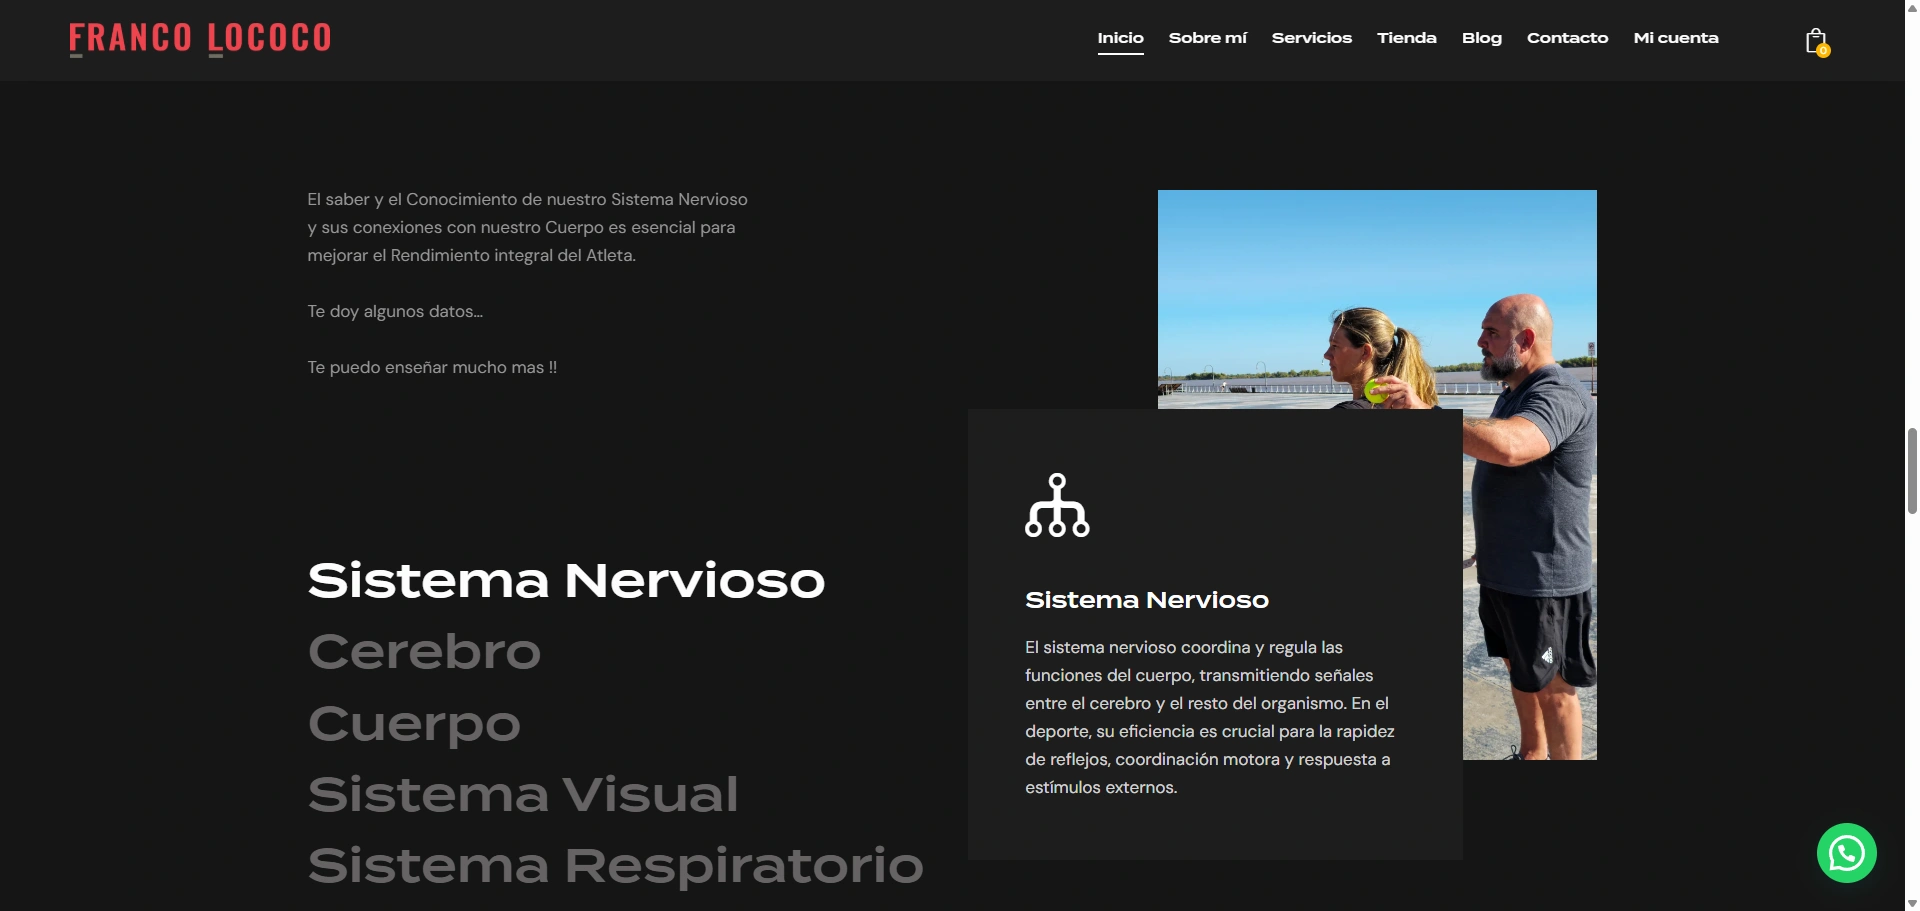Switch to the Cerebro tab

[x=424, y=652]
